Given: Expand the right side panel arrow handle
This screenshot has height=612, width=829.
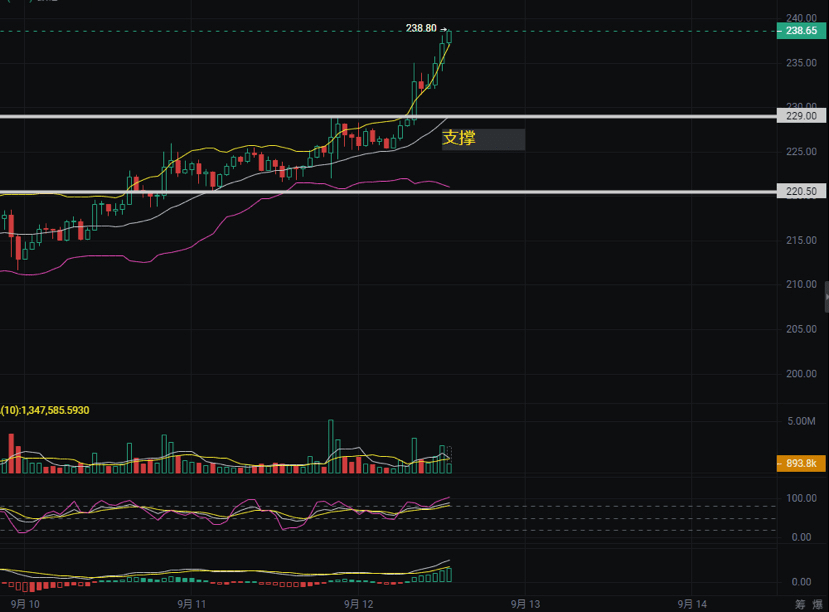Looking at the screenshot, I should click(x=825, y=297).
